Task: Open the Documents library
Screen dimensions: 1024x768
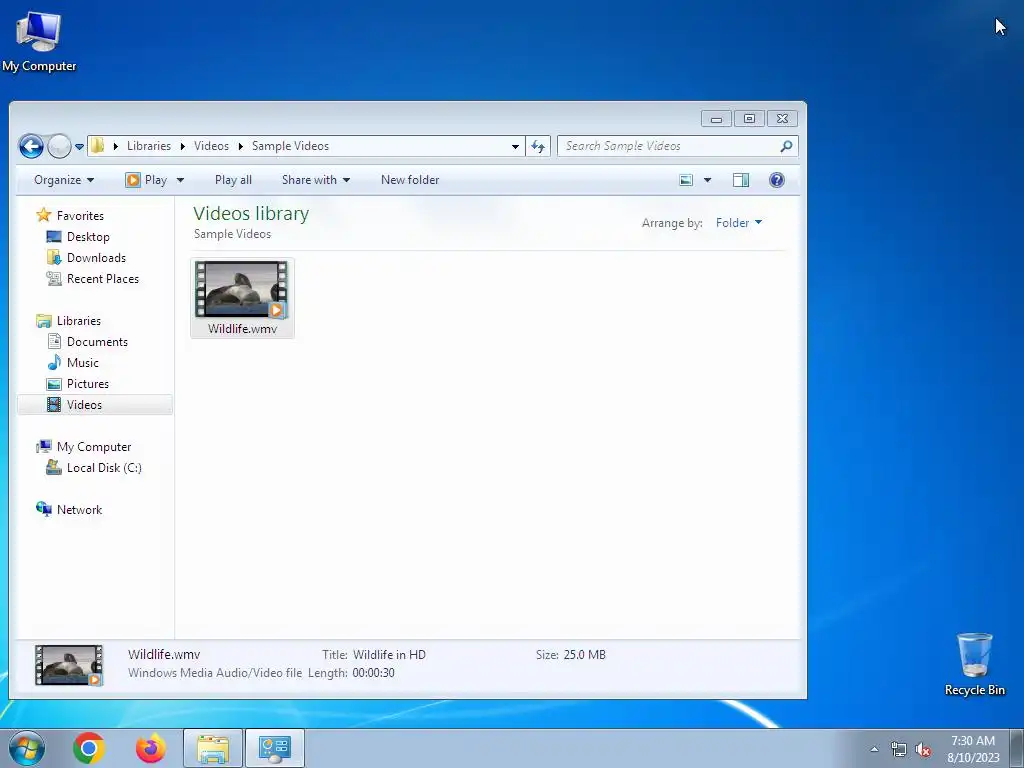Action: point(97,342)
